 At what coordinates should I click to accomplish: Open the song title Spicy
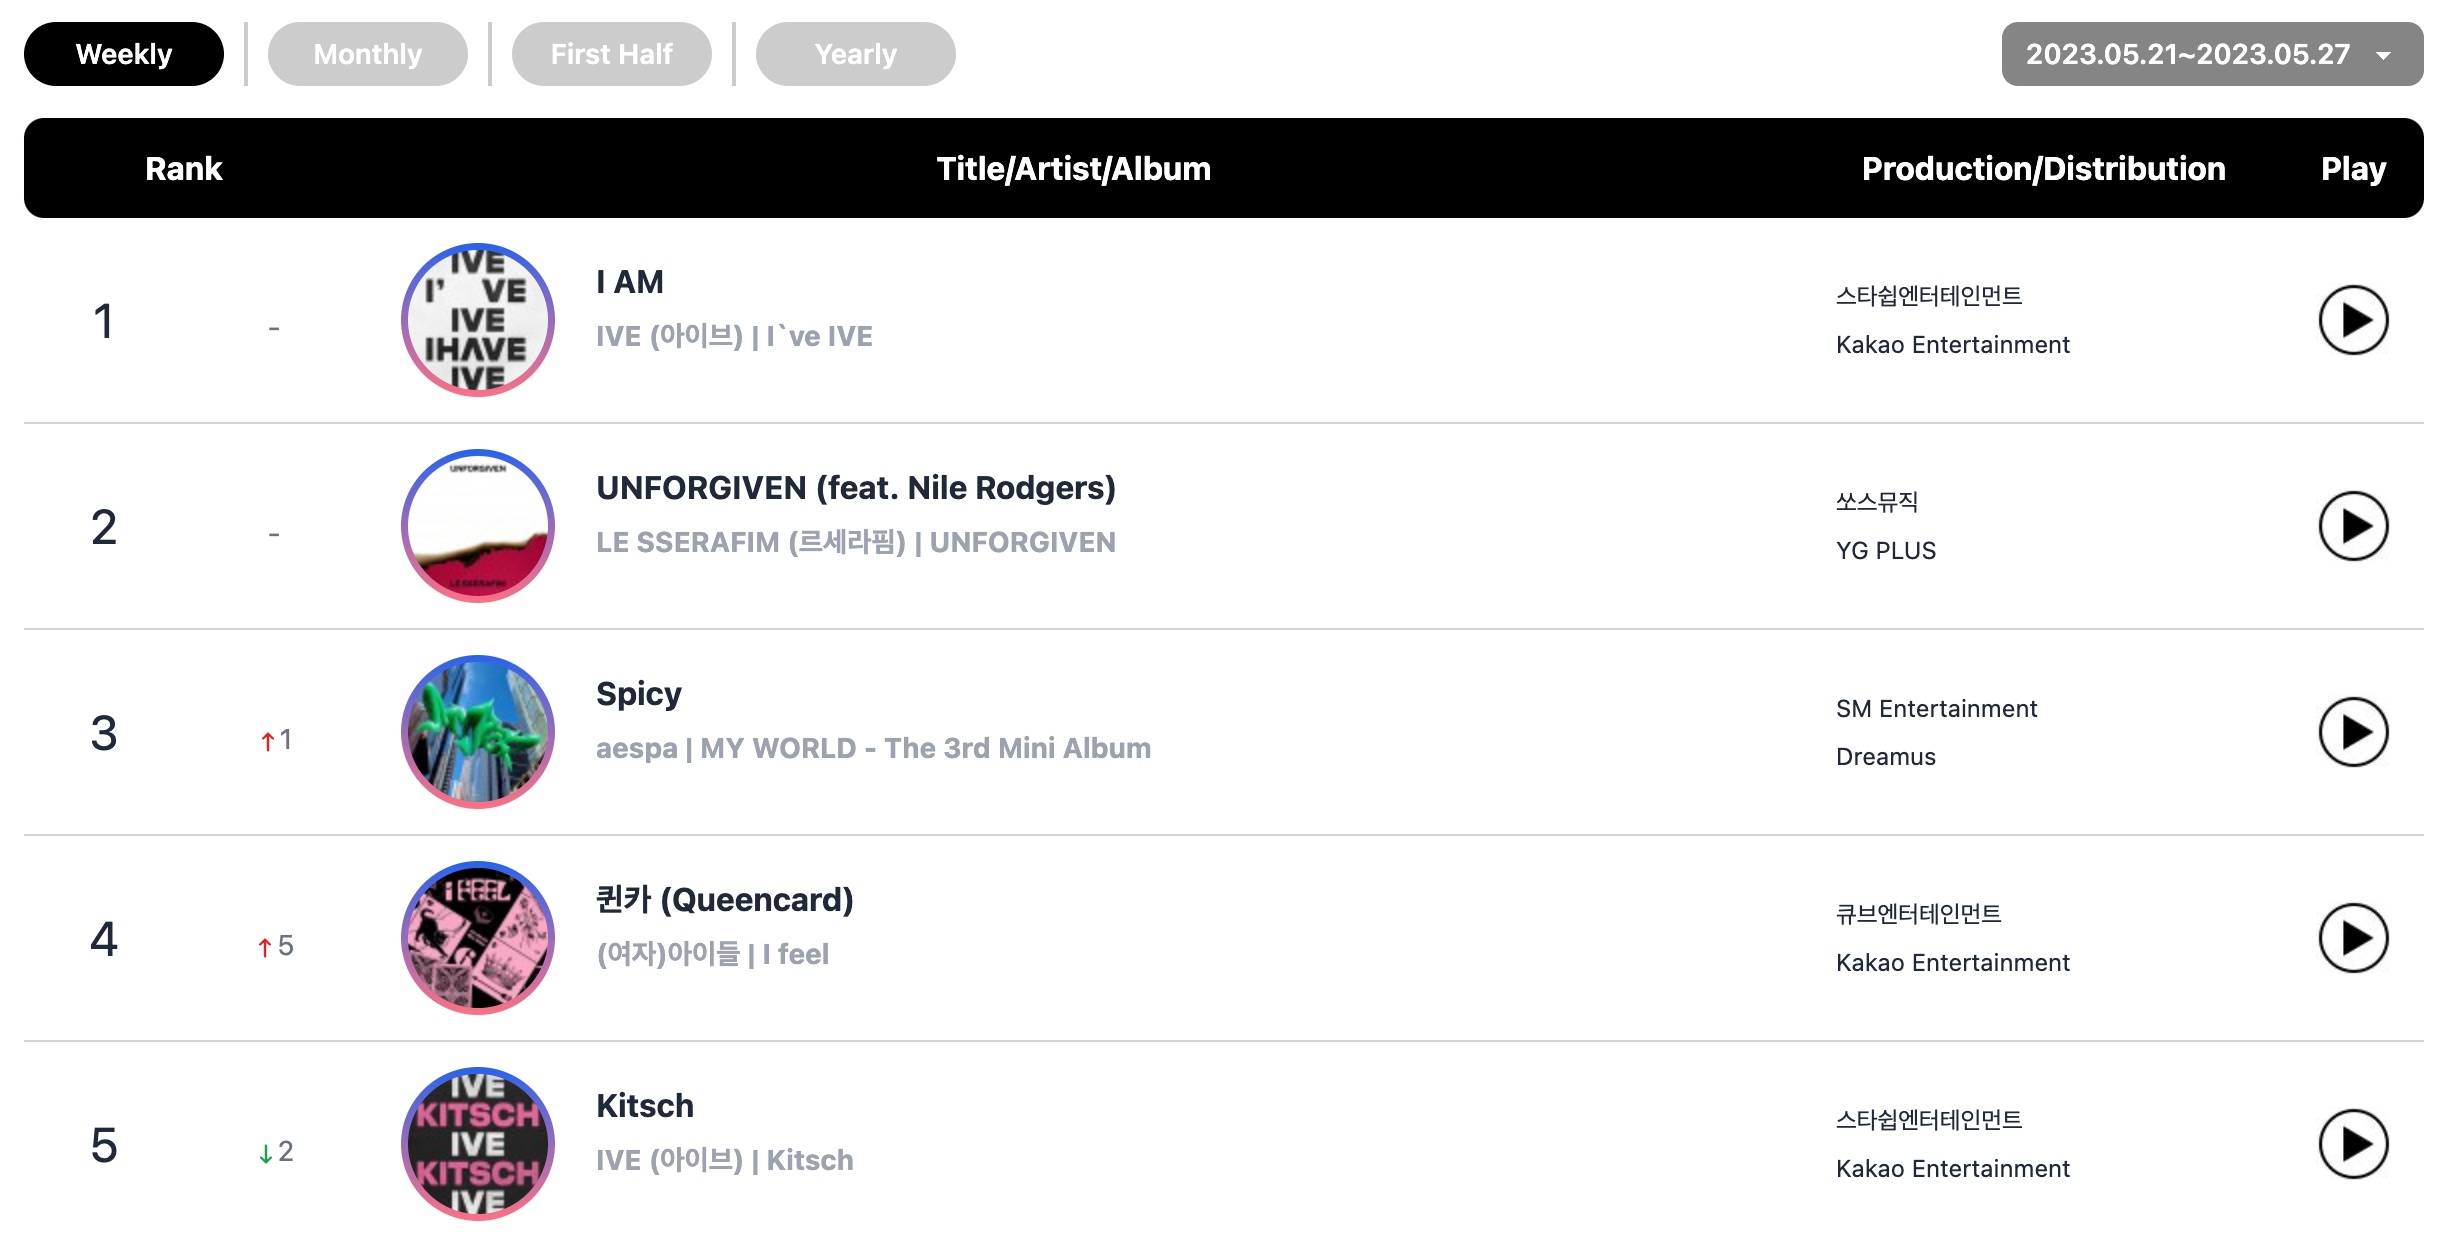[x=639, y=694]
